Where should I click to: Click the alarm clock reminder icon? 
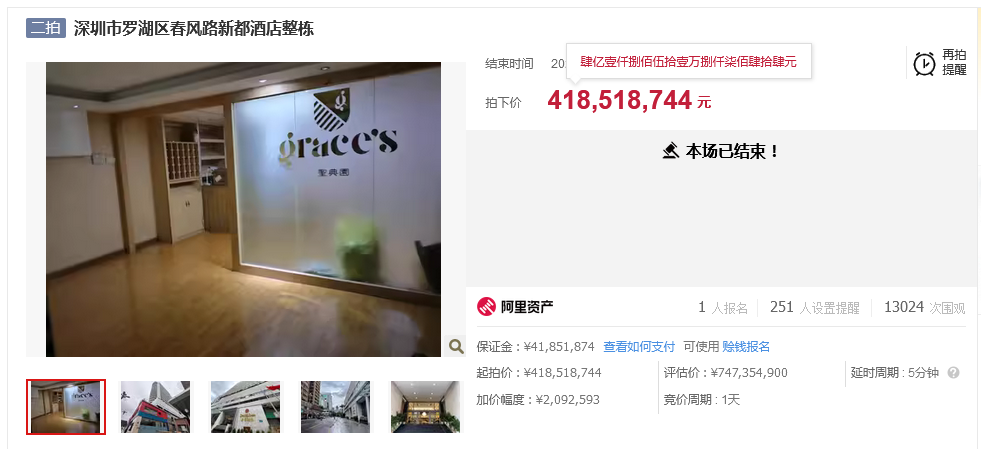(x=924, y=63)
